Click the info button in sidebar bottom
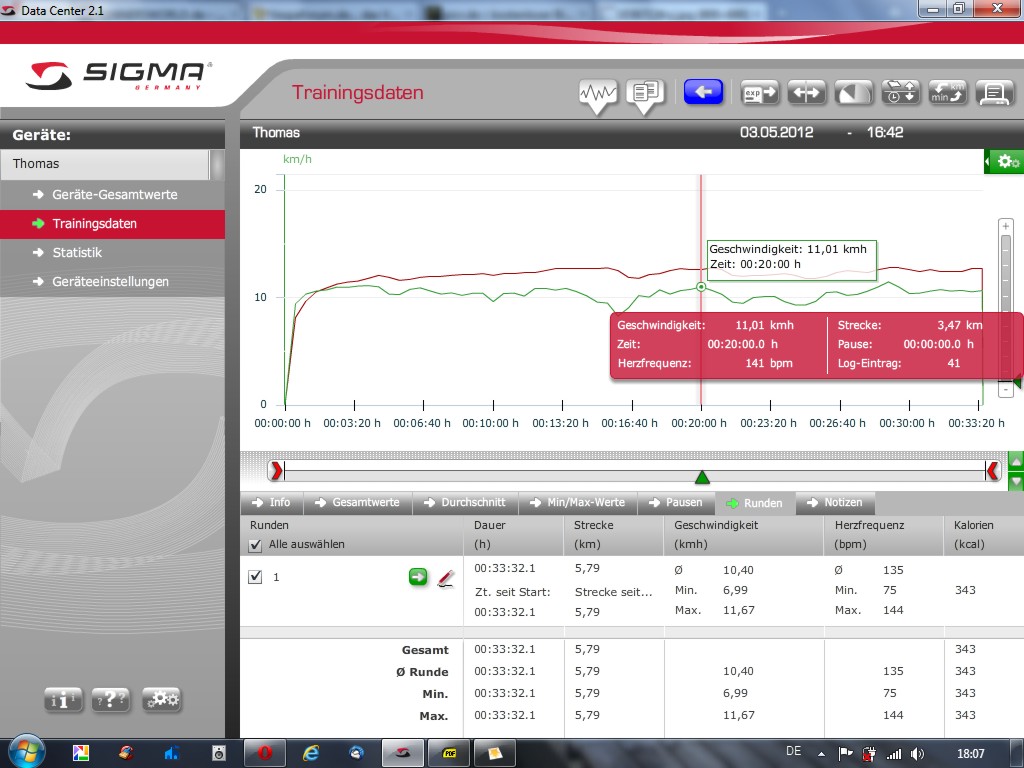 pos(63,700)
